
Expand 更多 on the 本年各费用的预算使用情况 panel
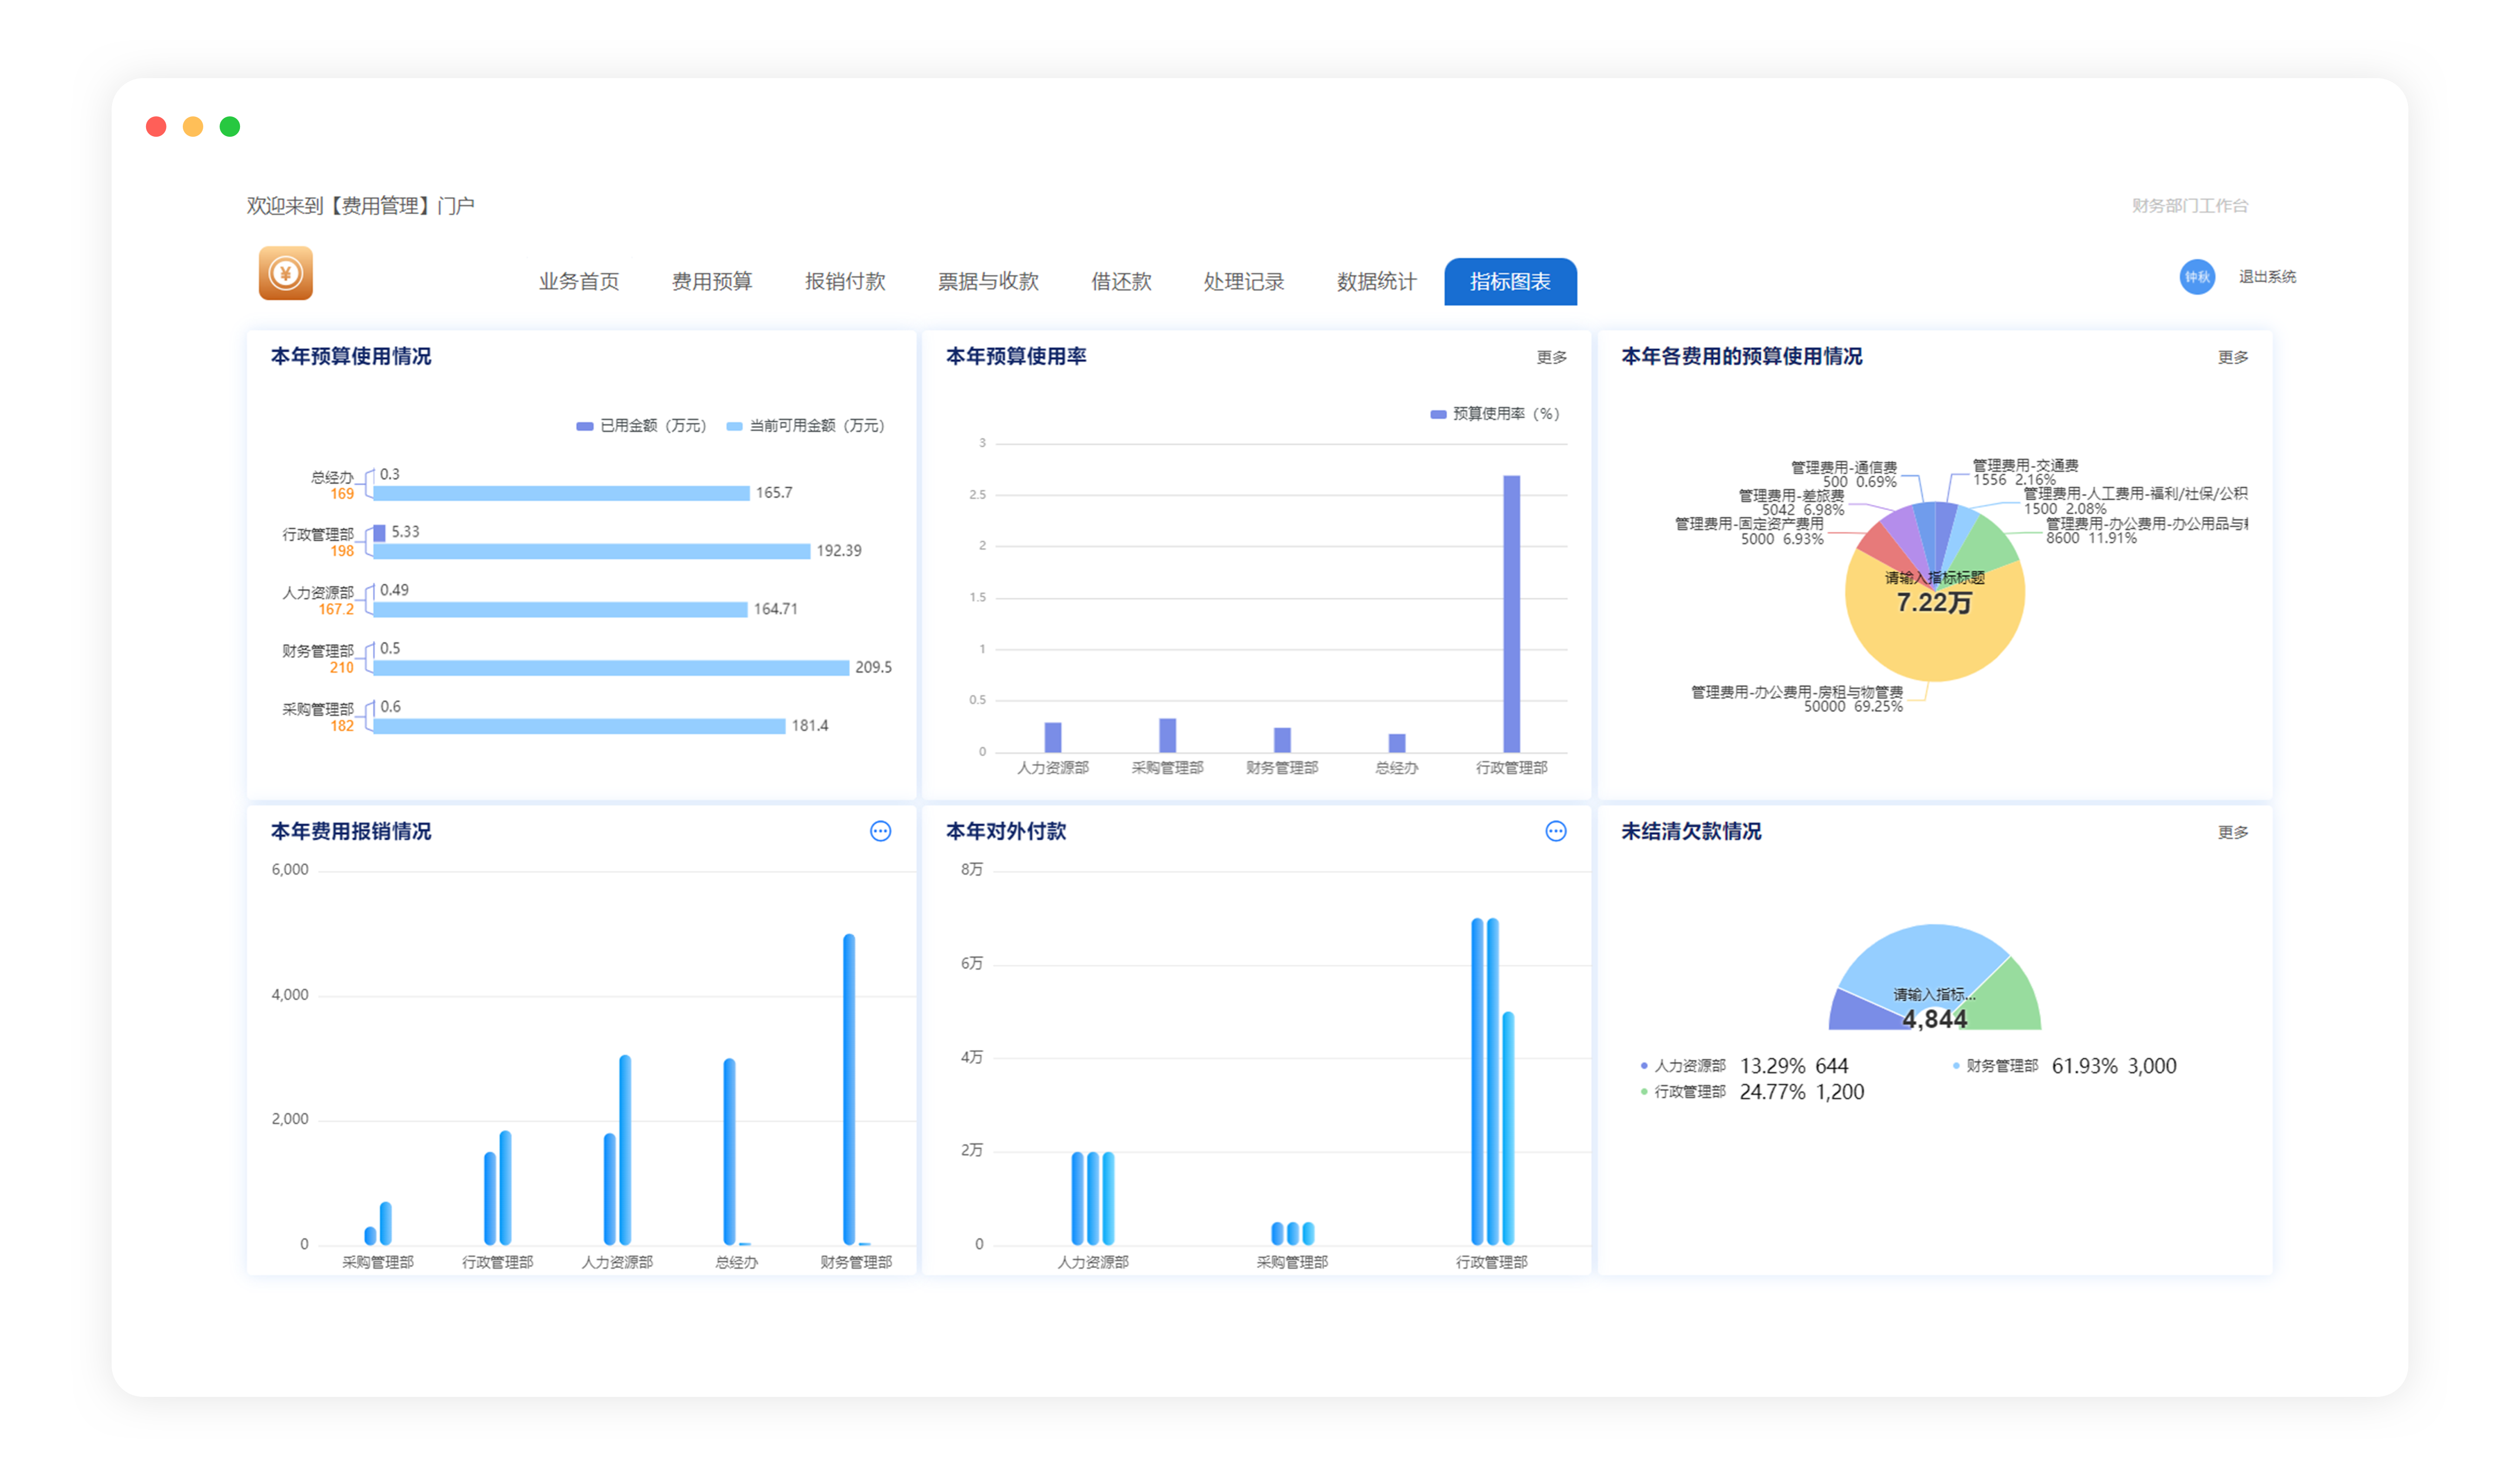pyautogui.click(x=2232, y=357)
